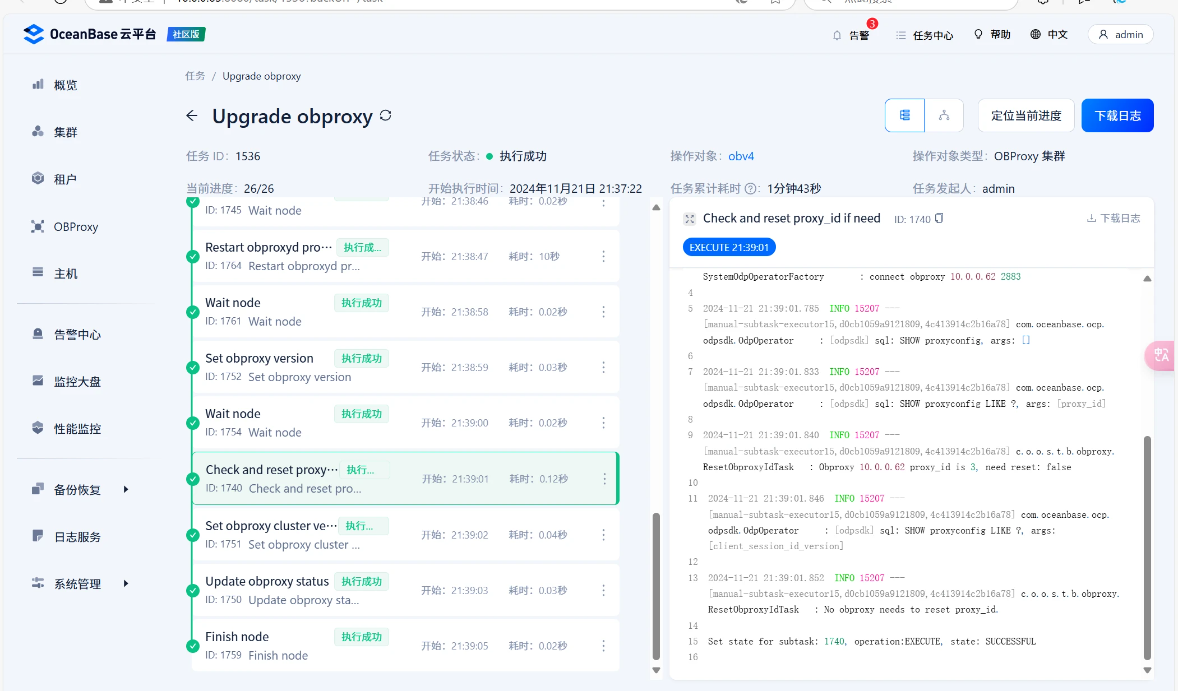Screen dimensions: 1178x691
Task: Click the 定位当前进度 button
Action: pos(1026,115)
